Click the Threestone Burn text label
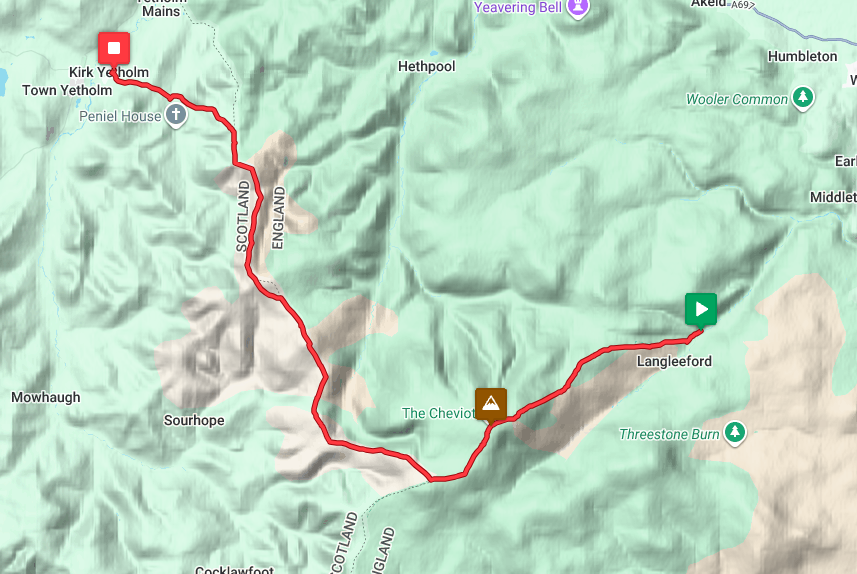857x574 pixels. pyautogui.click(x=669, y=435)
